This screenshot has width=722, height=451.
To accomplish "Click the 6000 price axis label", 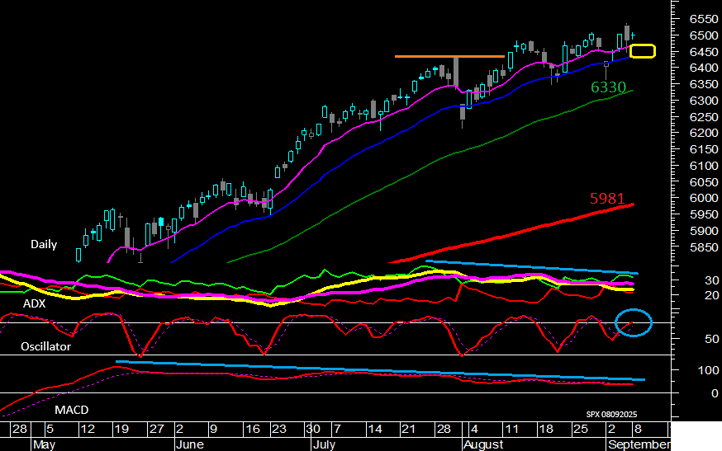I will pyautogui.click(x=704, y=198).
